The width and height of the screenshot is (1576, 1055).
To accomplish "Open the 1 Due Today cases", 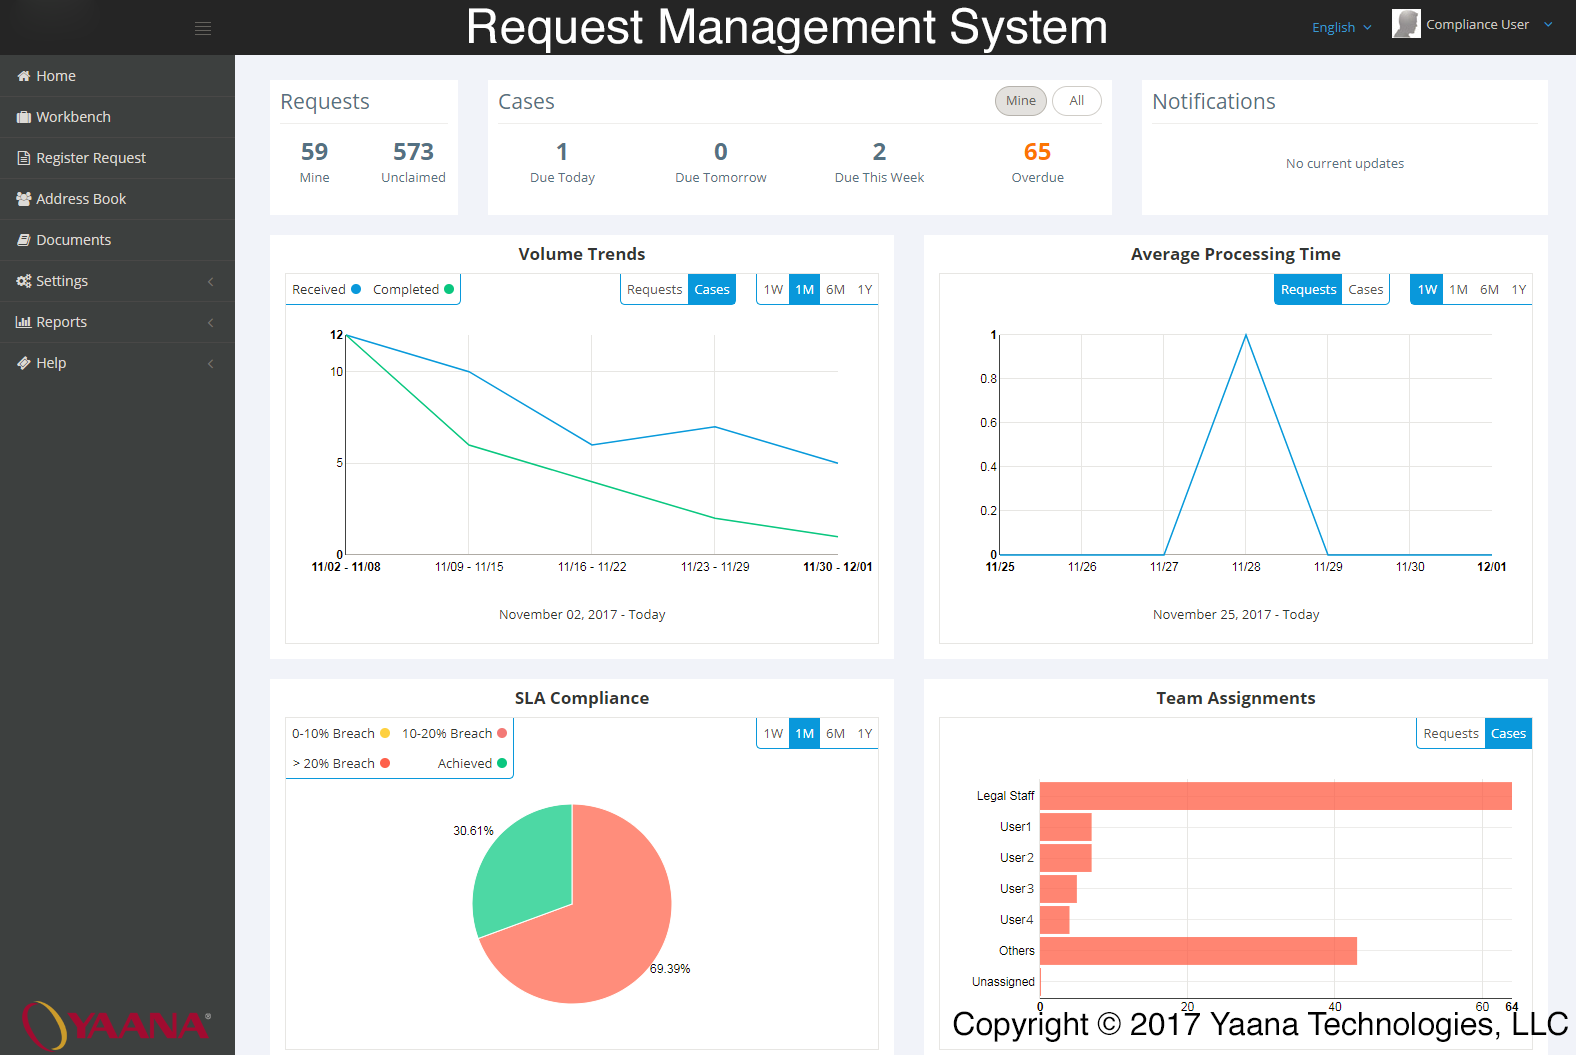I will click(x=562, y=163).
